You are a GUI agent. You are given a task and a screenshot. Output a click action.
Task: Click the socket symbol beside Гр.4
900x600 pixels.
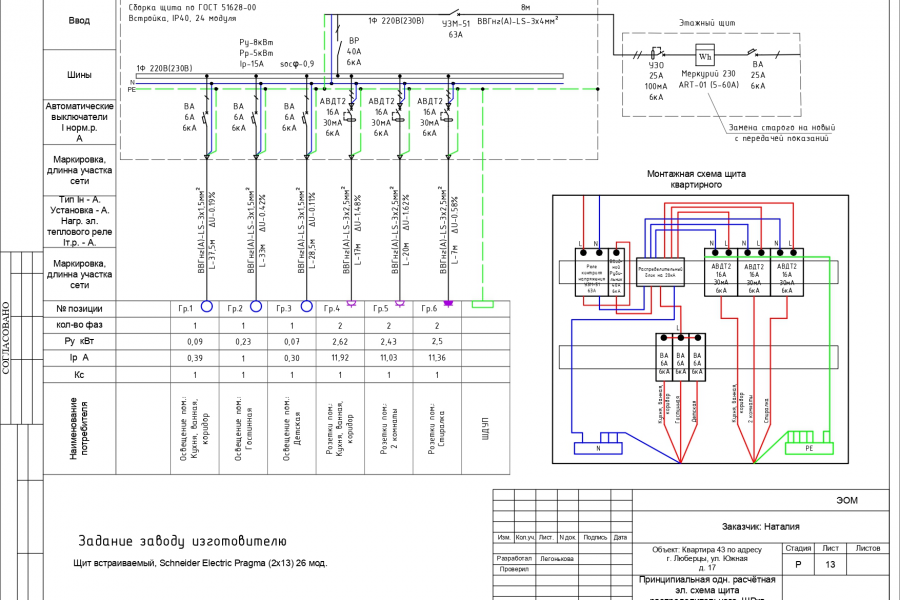[x=351, y=303]
